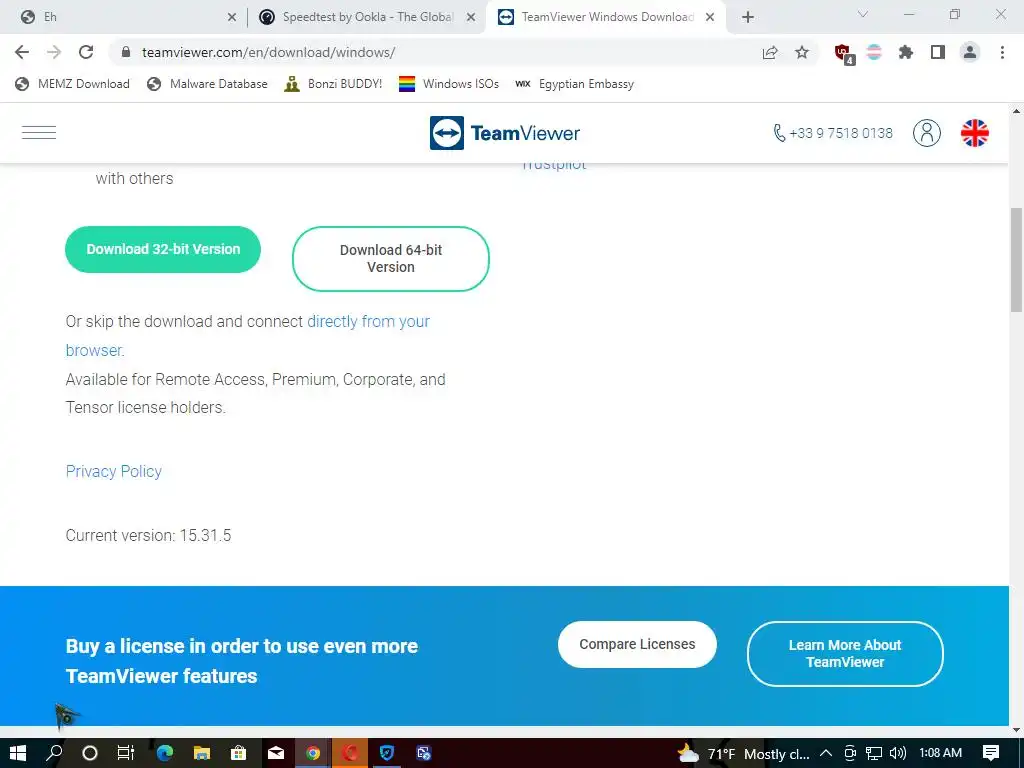Viewport: 1024px width, 768px height.
Task: Open the taskbar clock showing 1:08 AM
Action: pyautogui.click(x=940, y=753)
